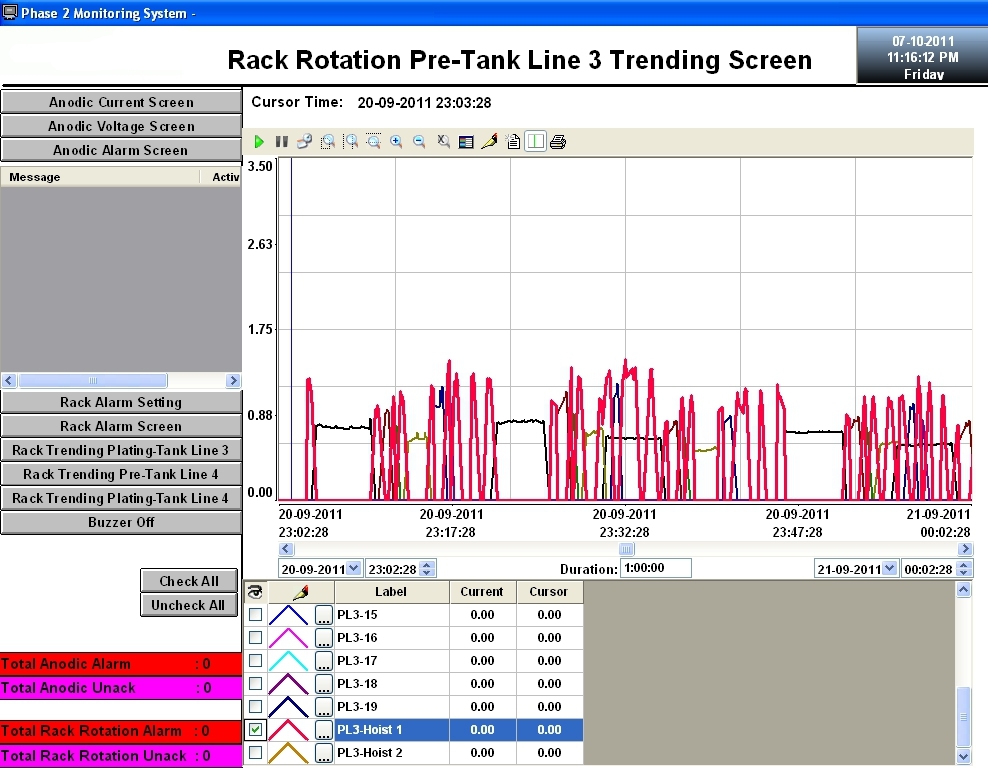Pause the trend chart
The image size is (988, 768).
coord(280,141)
